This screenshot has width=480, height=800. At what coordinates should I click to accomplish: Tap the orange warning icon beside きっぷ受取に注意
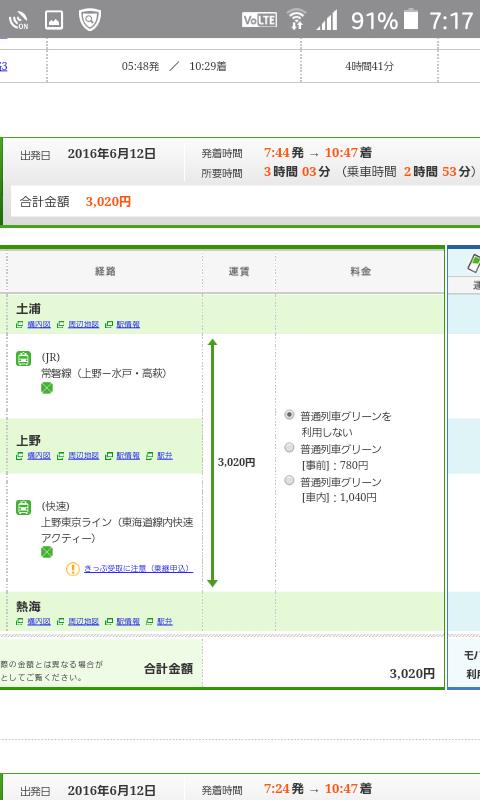coord(72,568)
